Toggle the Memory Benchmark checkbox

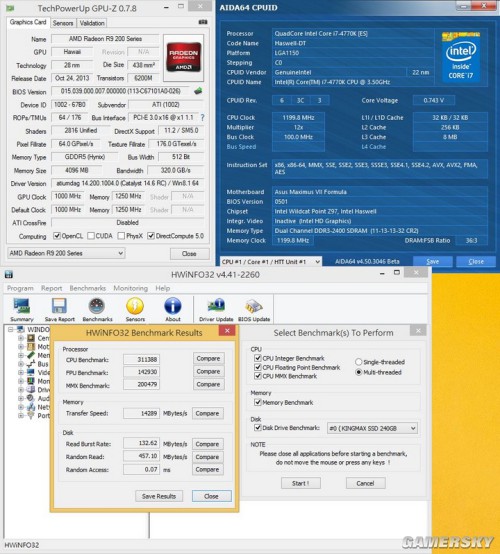coord(258,402)
